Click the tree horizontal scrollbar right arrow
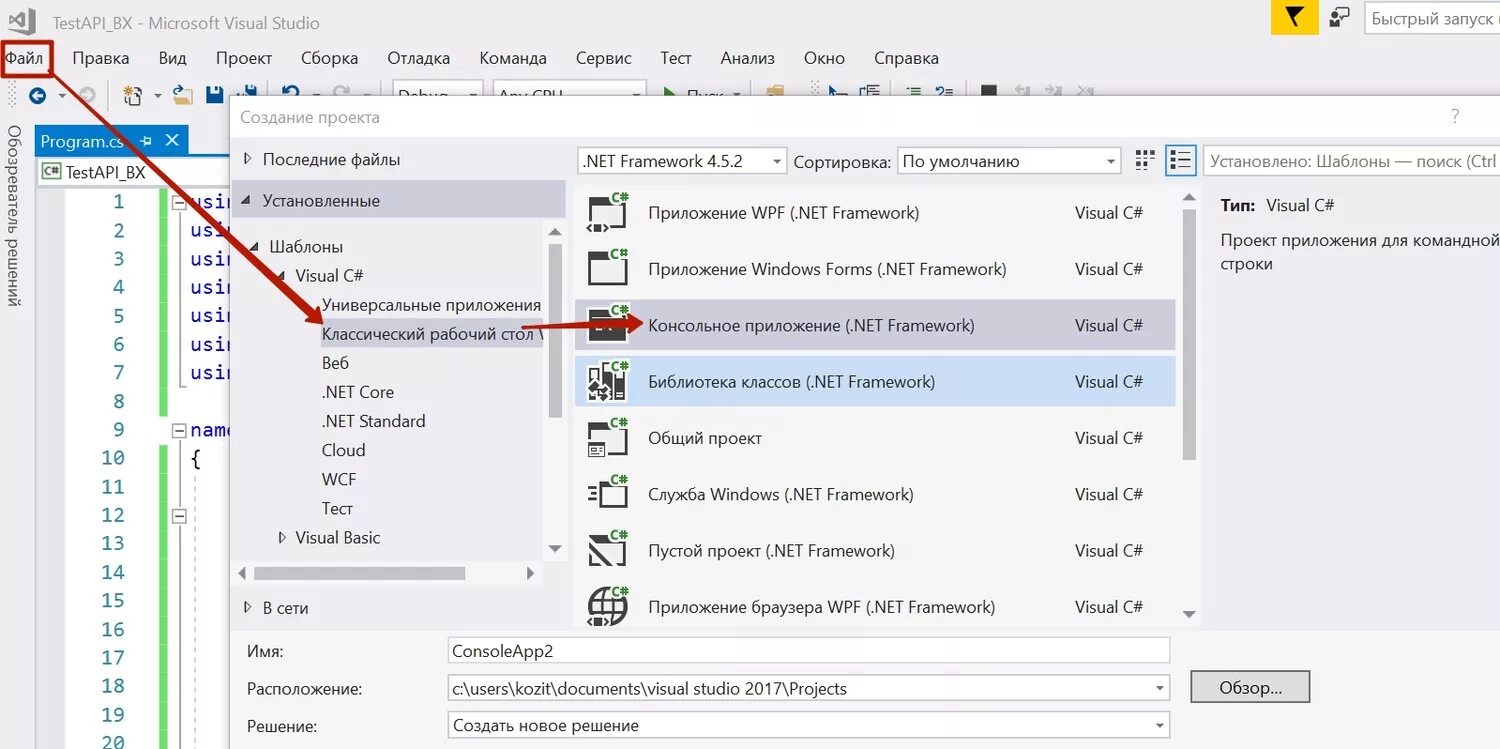This screenshot has width=1500, height=749. [x=531, y=574]
